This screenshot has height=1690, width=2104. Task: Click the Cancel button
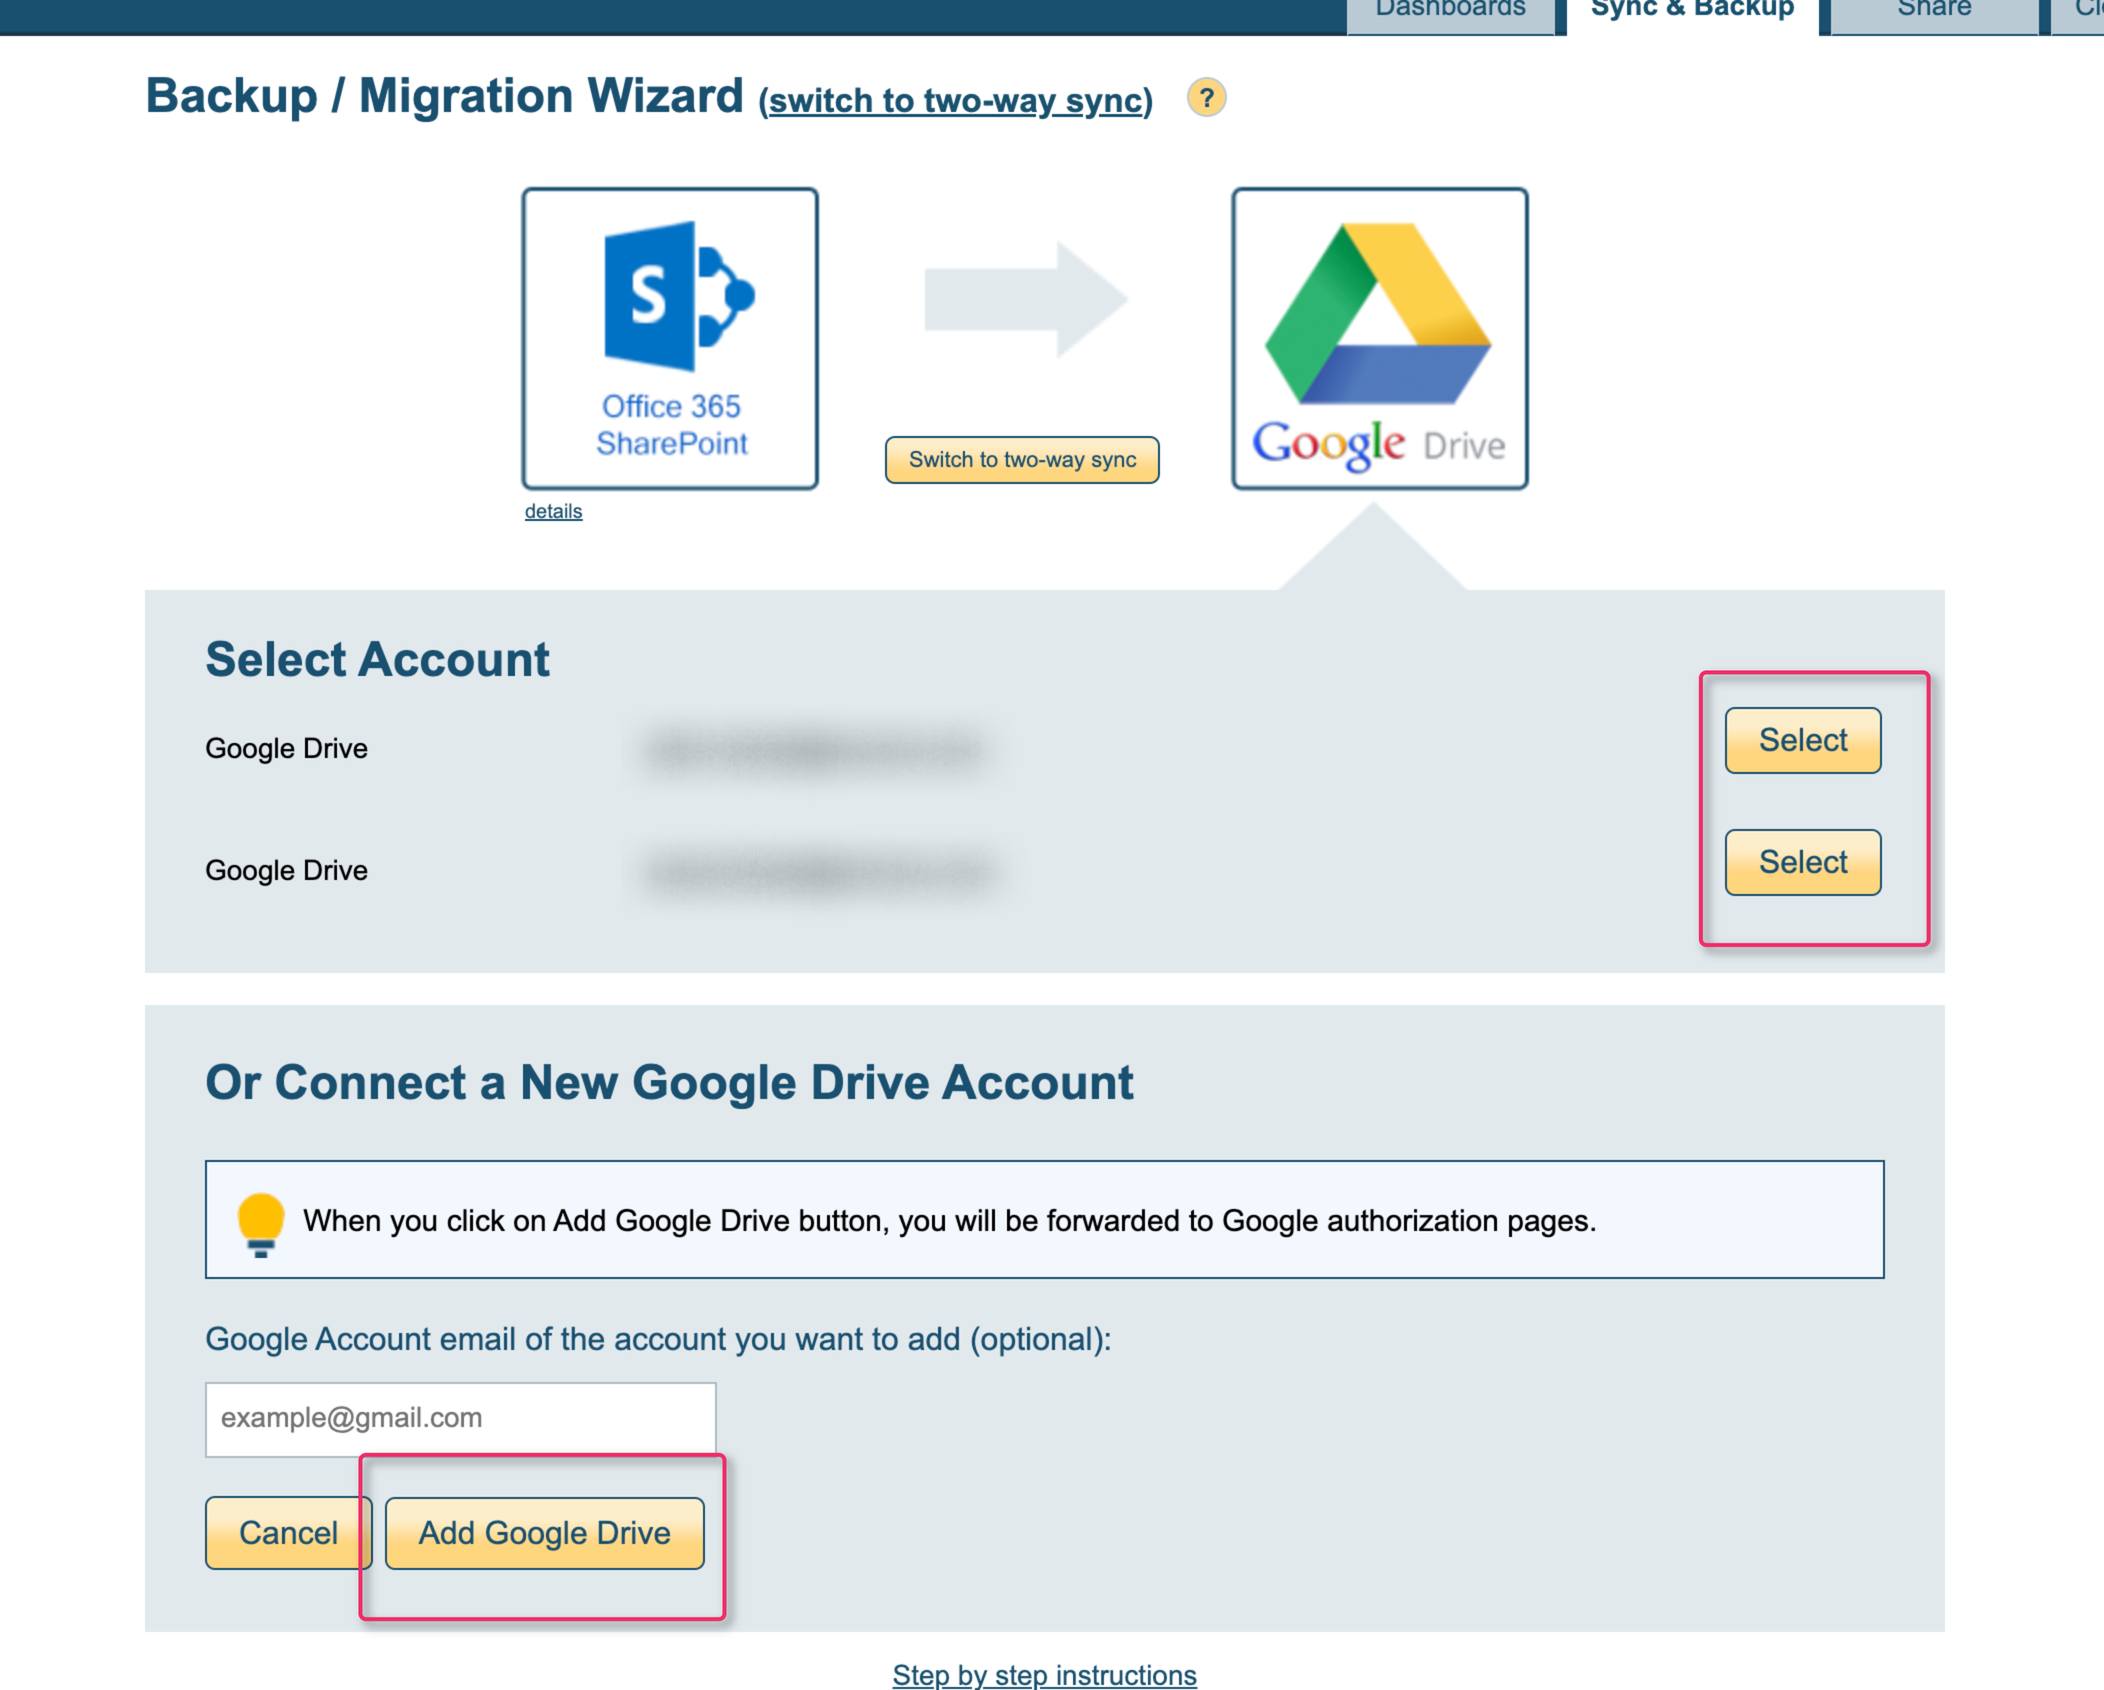[x=288, y=1533]
